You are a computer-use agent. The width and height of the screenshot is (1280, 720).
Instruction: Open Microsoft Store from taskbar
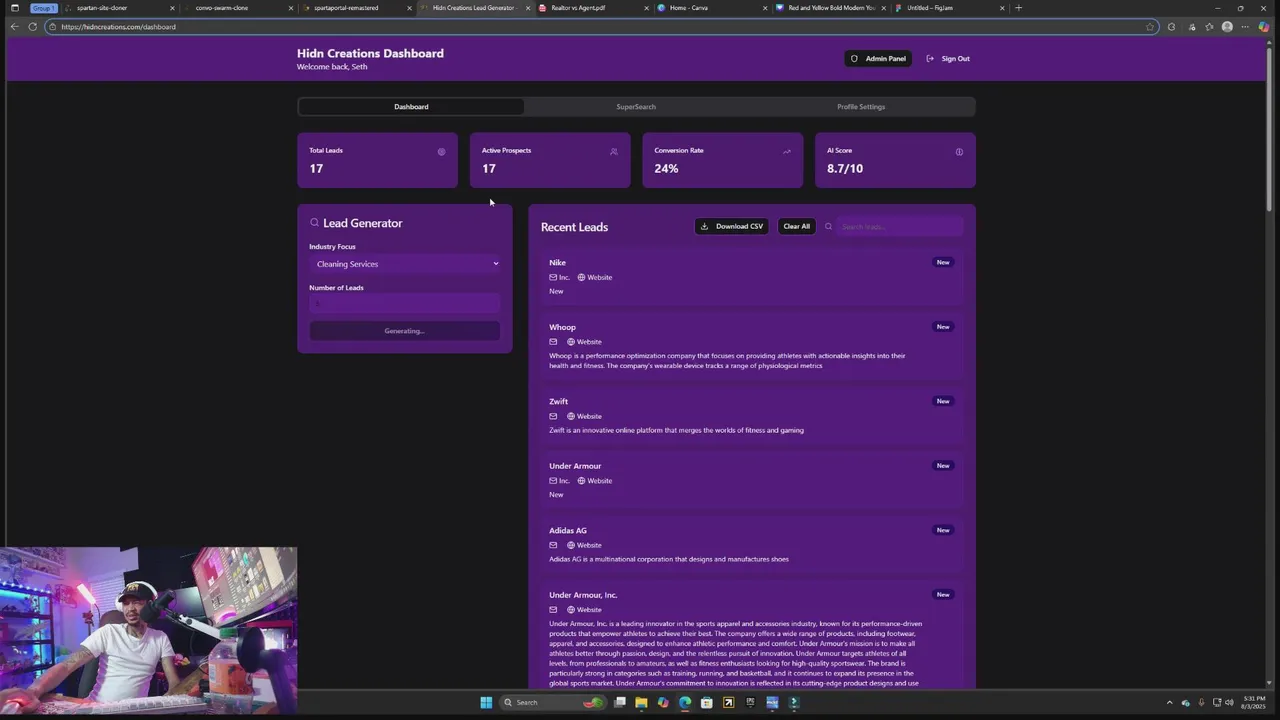(707, 702)
